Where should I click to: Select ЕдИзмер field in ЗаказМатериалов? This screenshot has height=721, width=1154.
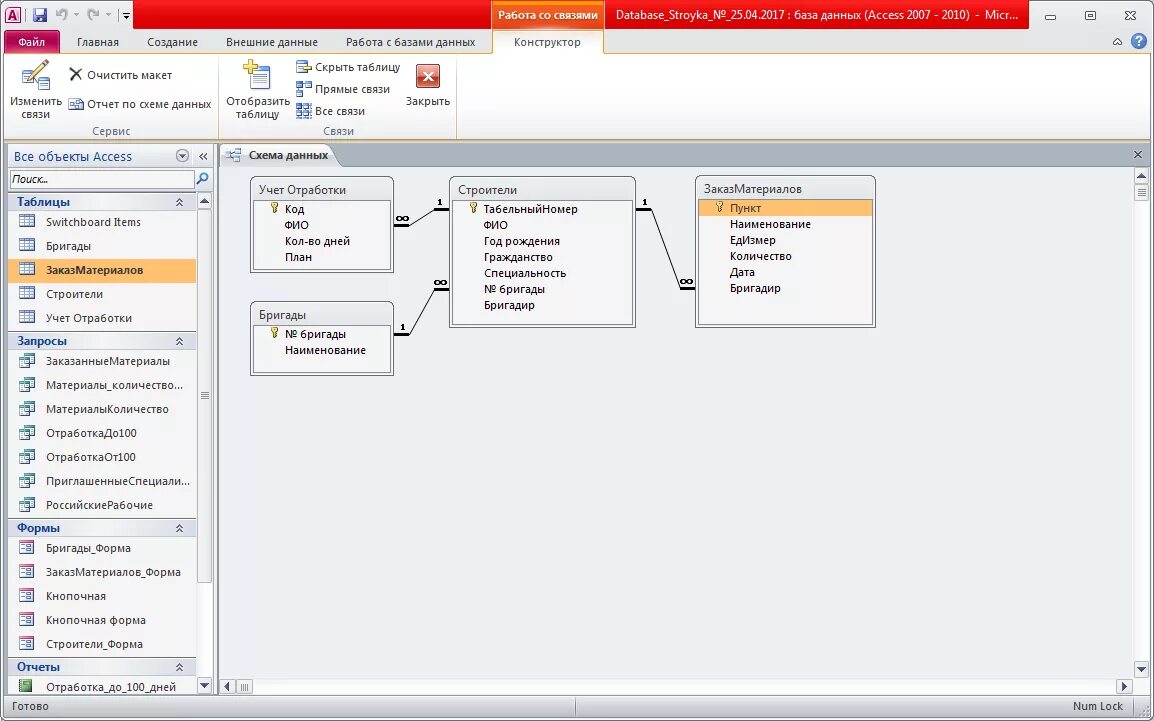point(753,240)
